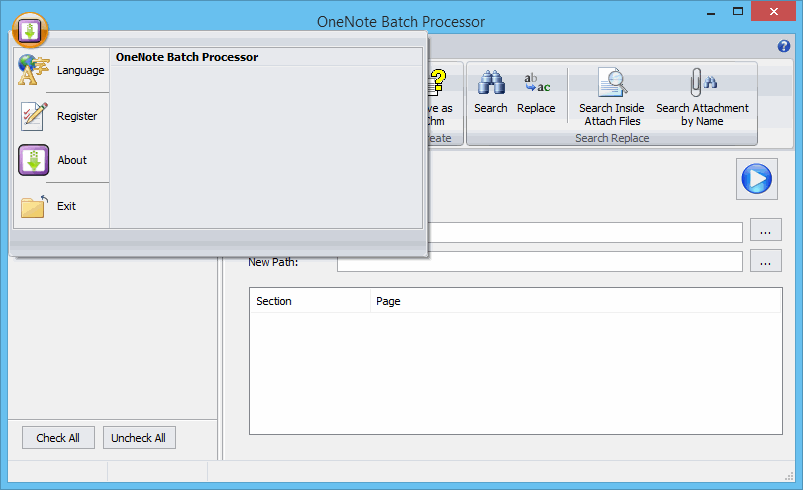Maximize the OneNote Batch Processor window
Viewport: 803px width, 490px height.
pos(738,12)
